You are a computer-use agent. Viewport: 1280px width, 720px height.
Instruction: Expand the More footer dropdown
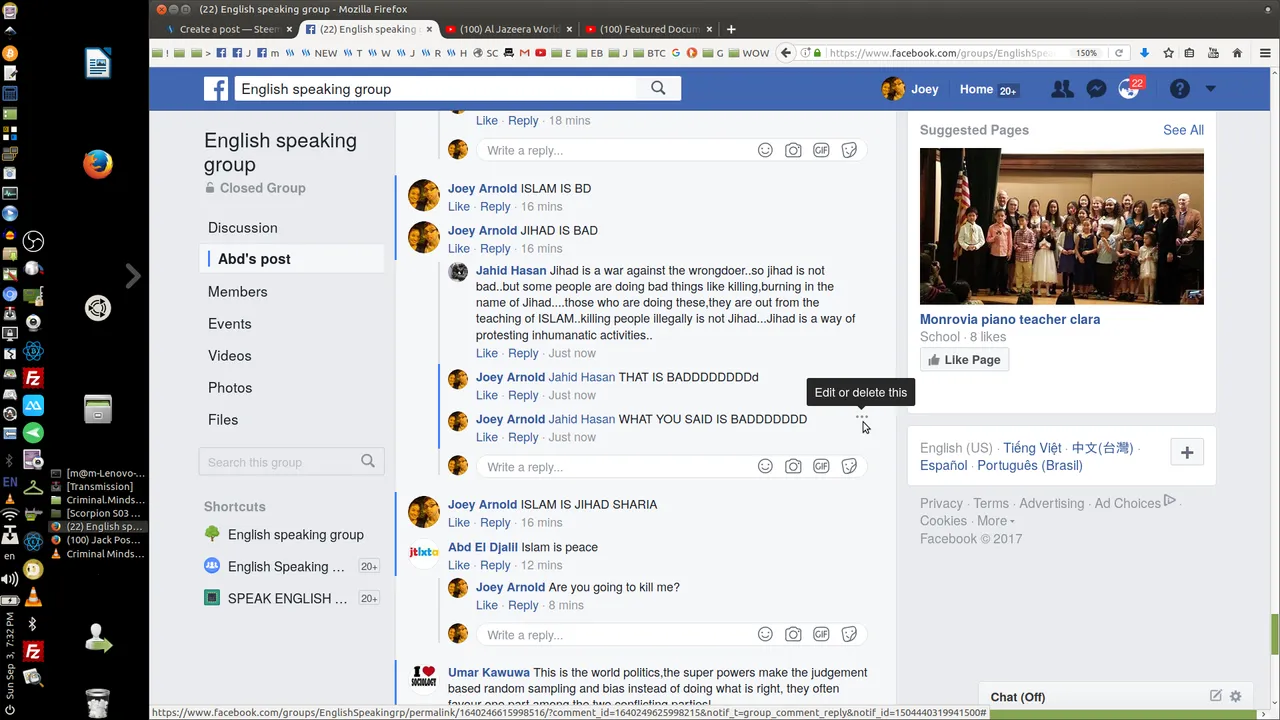tap(996, 521)
